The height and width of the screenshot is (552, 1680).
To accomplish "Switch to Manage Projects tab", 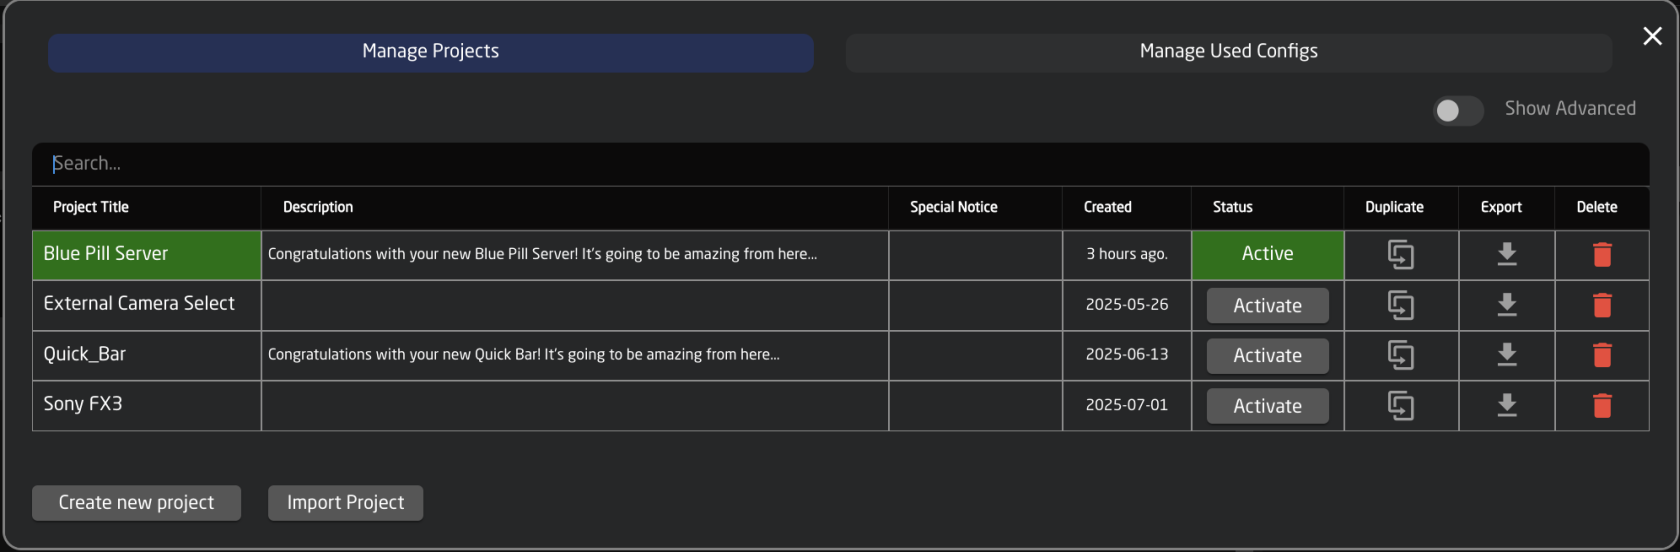I will tap(431, 52).
